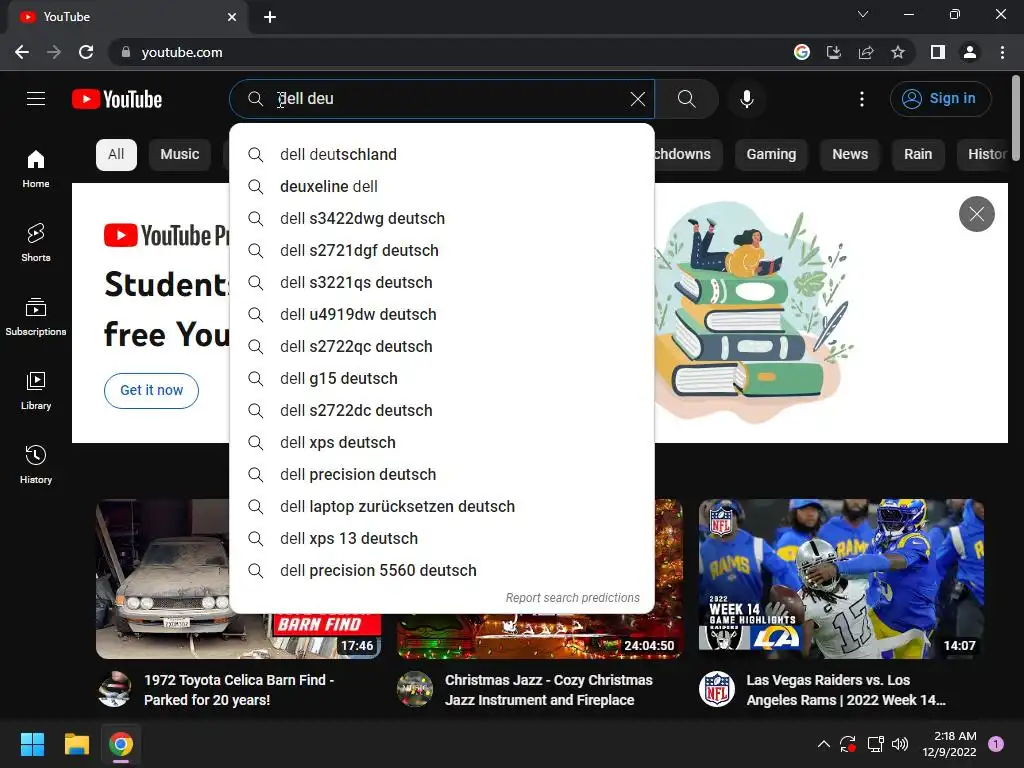Open the Christmas Jazz video title
Viewport: 1024px width, 768px height.
click(x=549, y=690)
